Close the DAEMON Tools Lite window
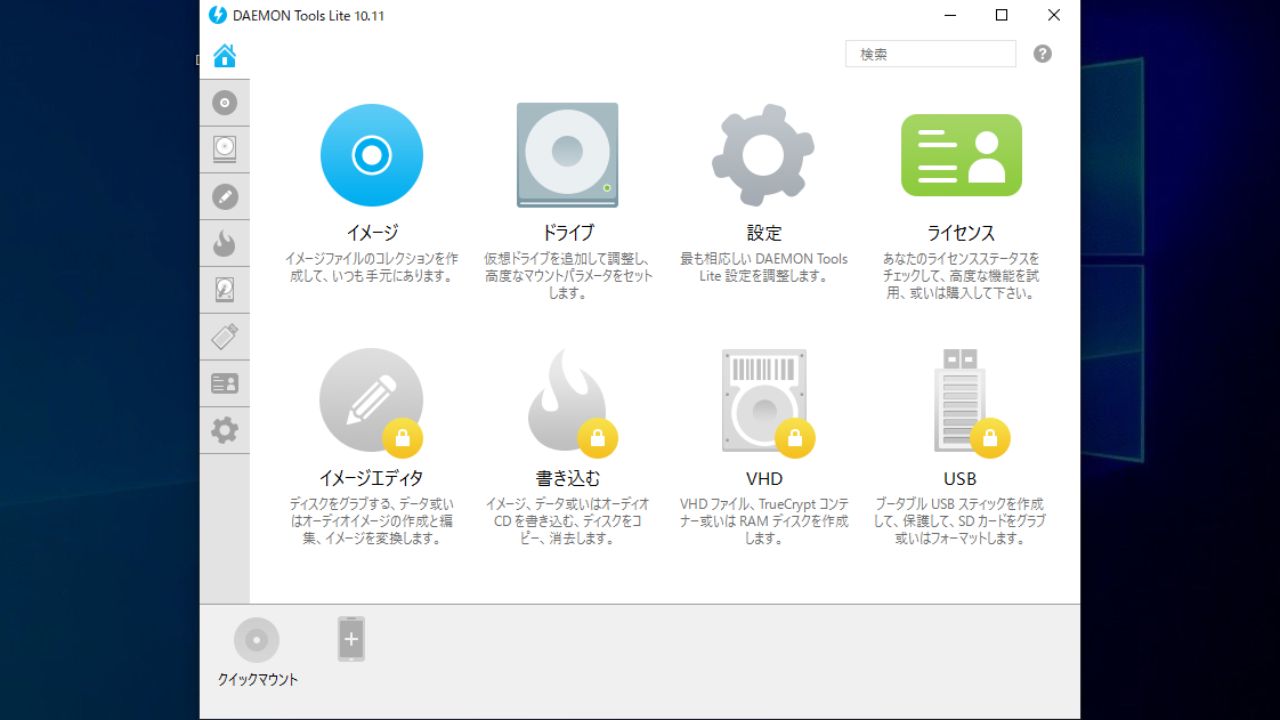Screen dimensions: 1280x720 1054,15
